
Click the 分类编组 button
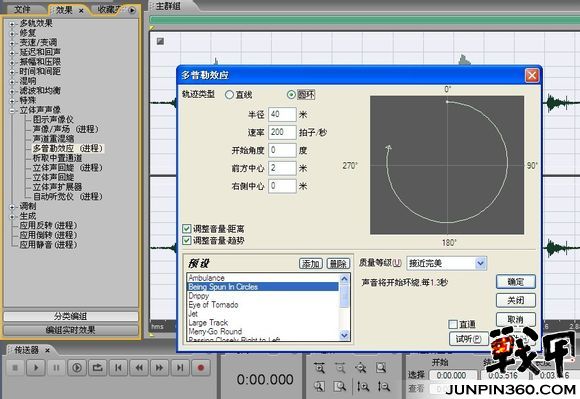point(70,317)
